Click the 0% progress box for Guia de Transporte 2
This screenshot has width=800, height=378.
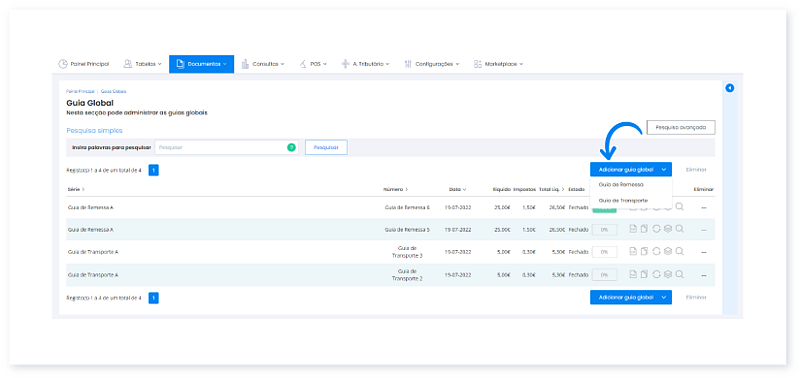coord(604,274)
